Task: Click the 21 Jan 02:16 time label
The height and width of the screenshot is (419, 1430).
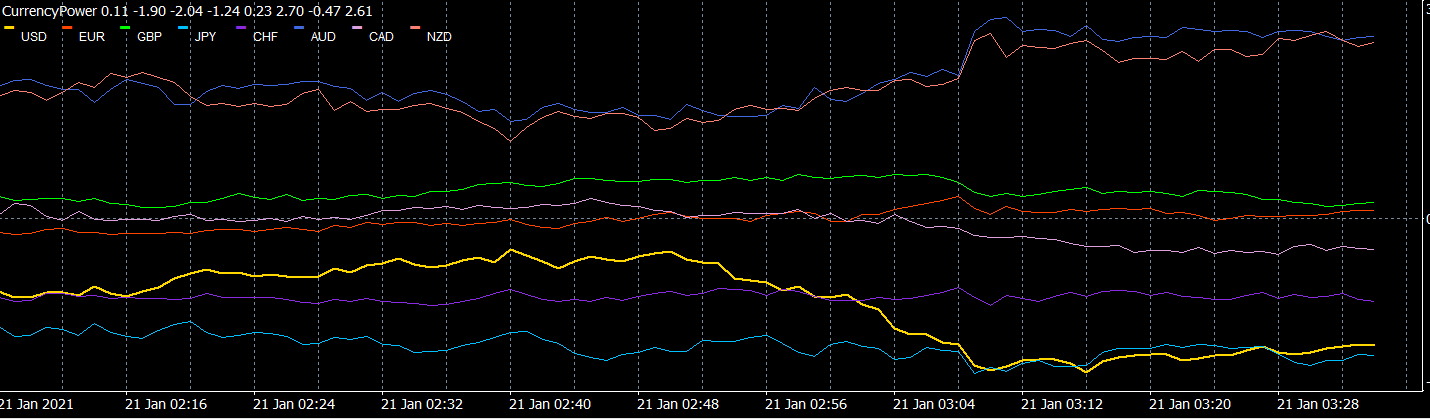Action: coord(166,405)
